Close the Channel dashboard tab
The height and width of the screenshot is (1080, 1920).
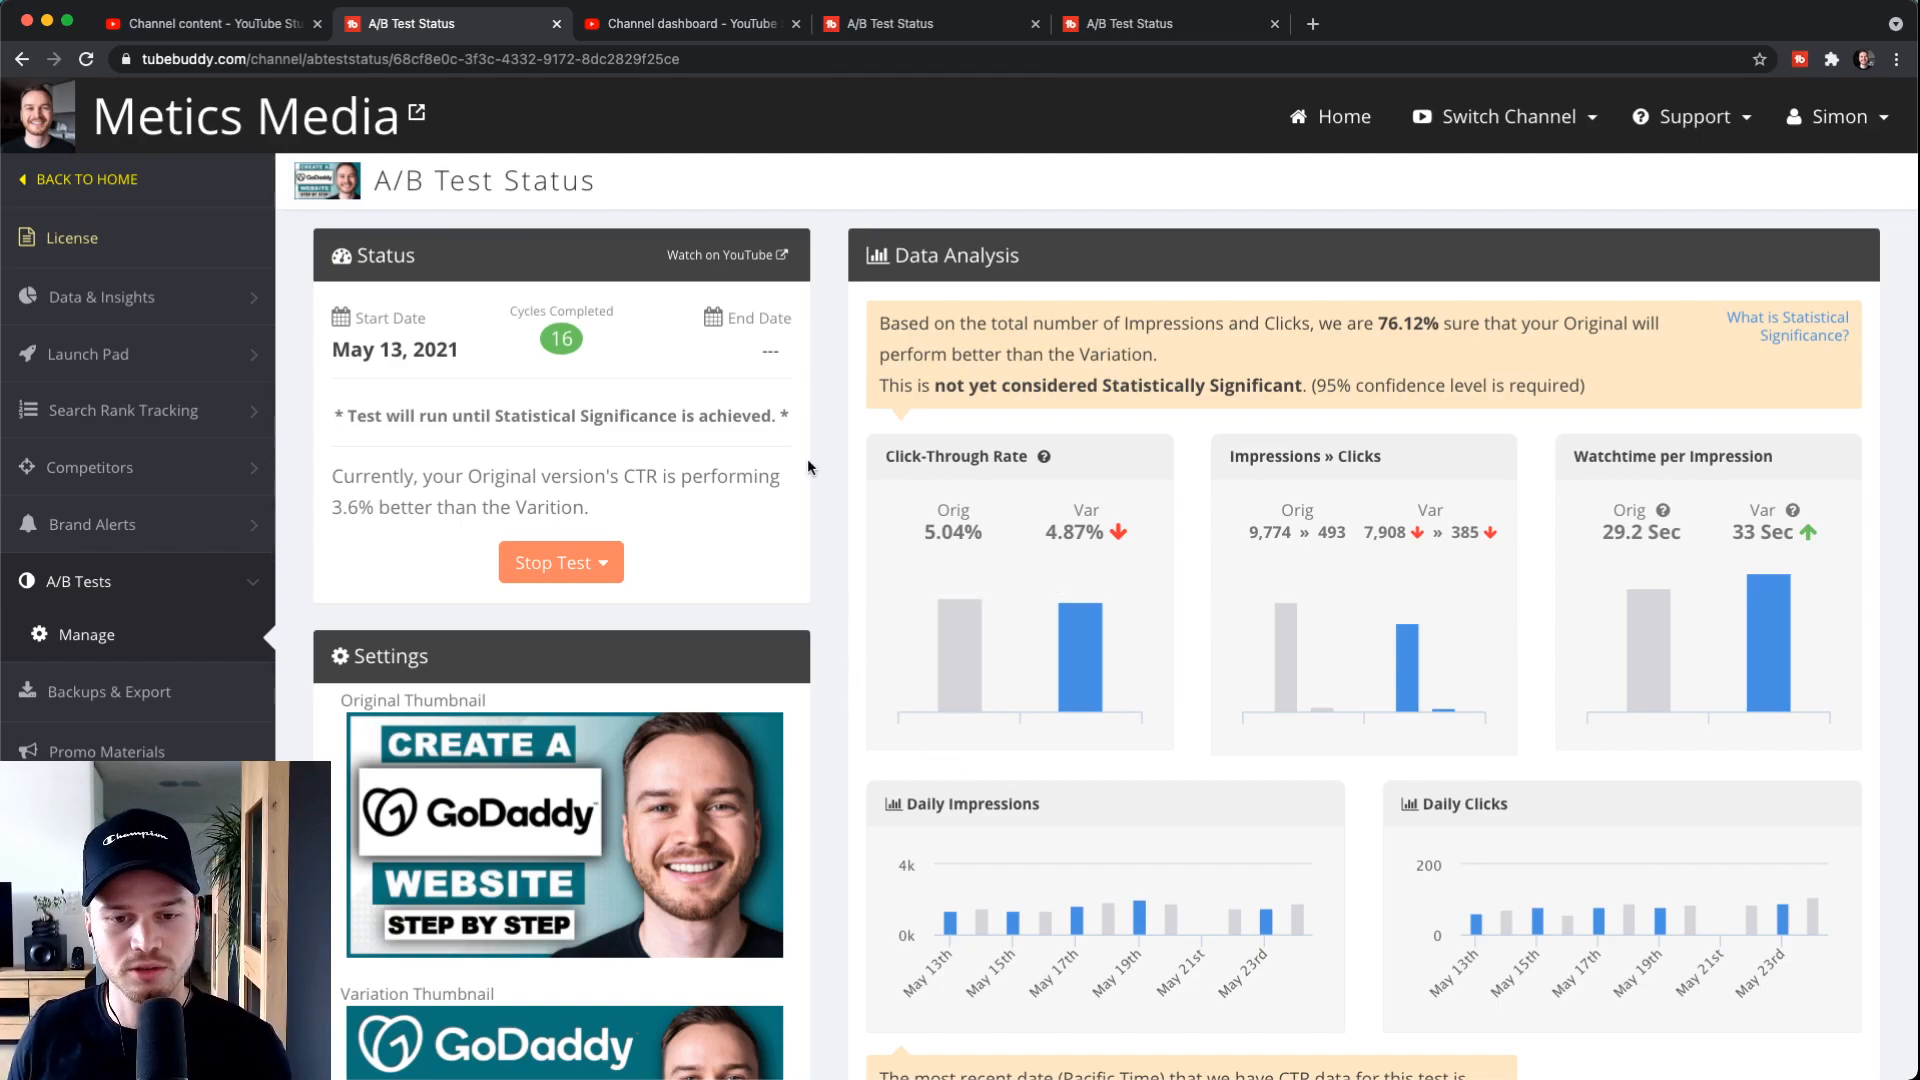click(796, 23)
